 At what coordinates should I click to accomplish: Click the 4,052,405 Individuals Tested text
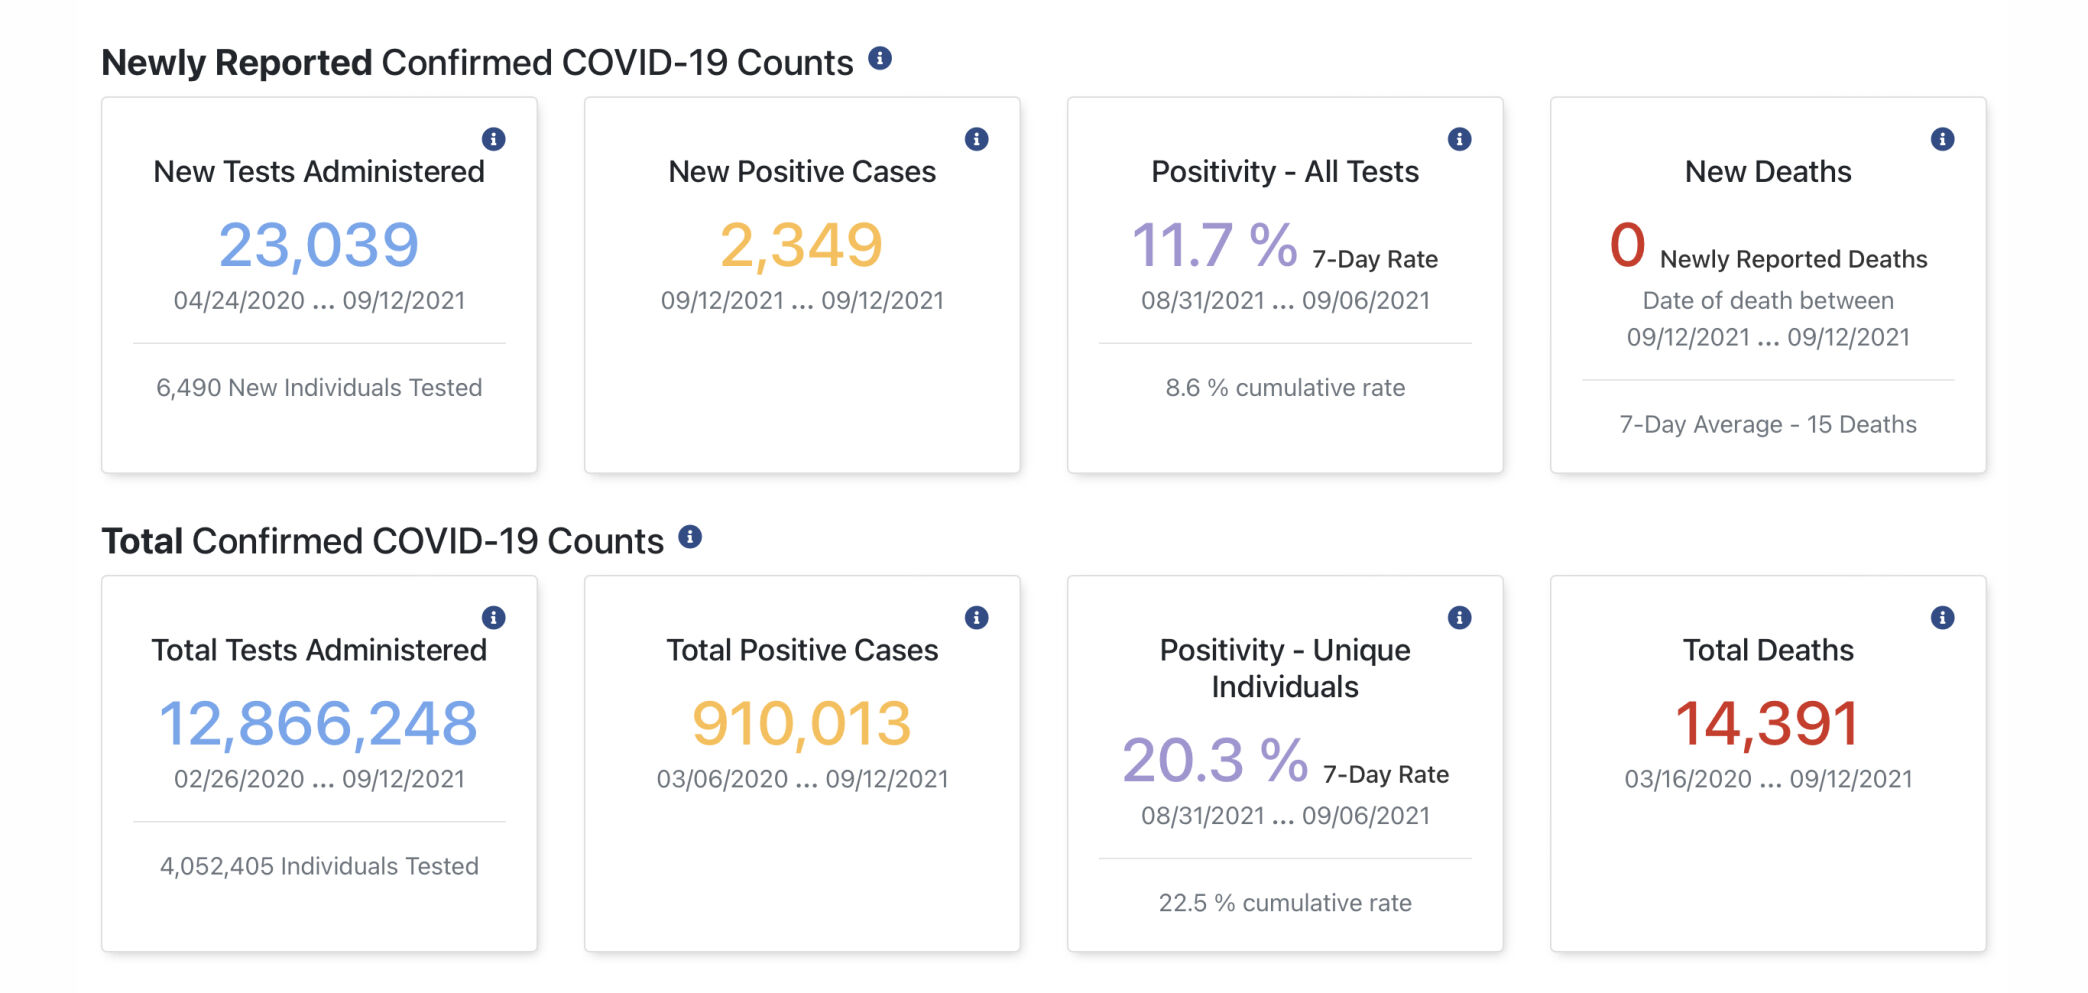pyautogui.click(x=319, y=866)
